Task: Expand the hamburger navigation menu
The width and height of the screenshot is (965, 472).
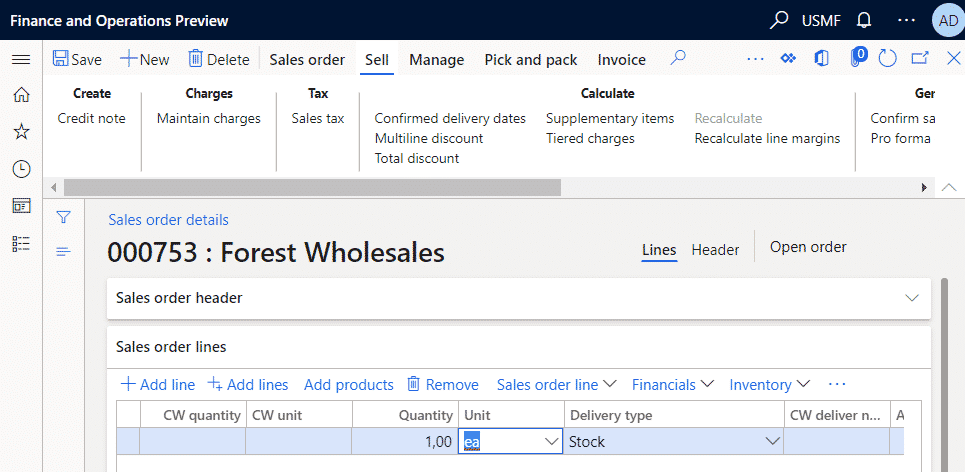Action: click(22, 59)
